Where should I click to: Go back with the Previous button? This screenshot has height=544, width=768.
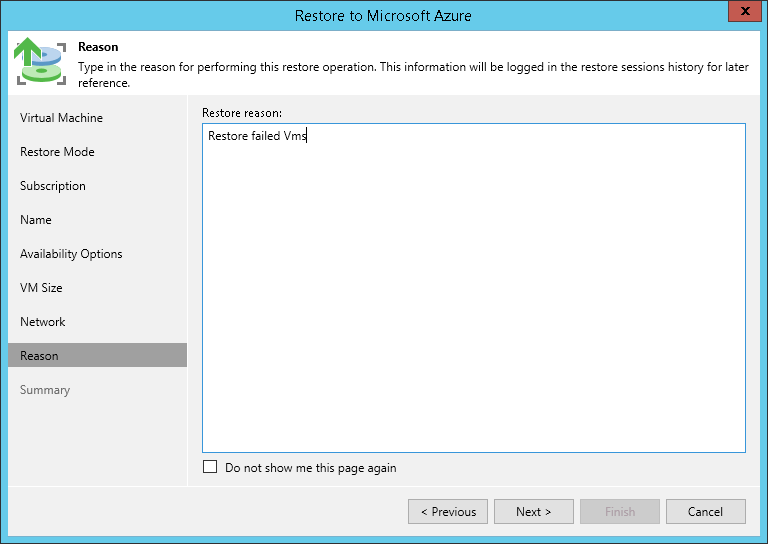tap(448, 512)
